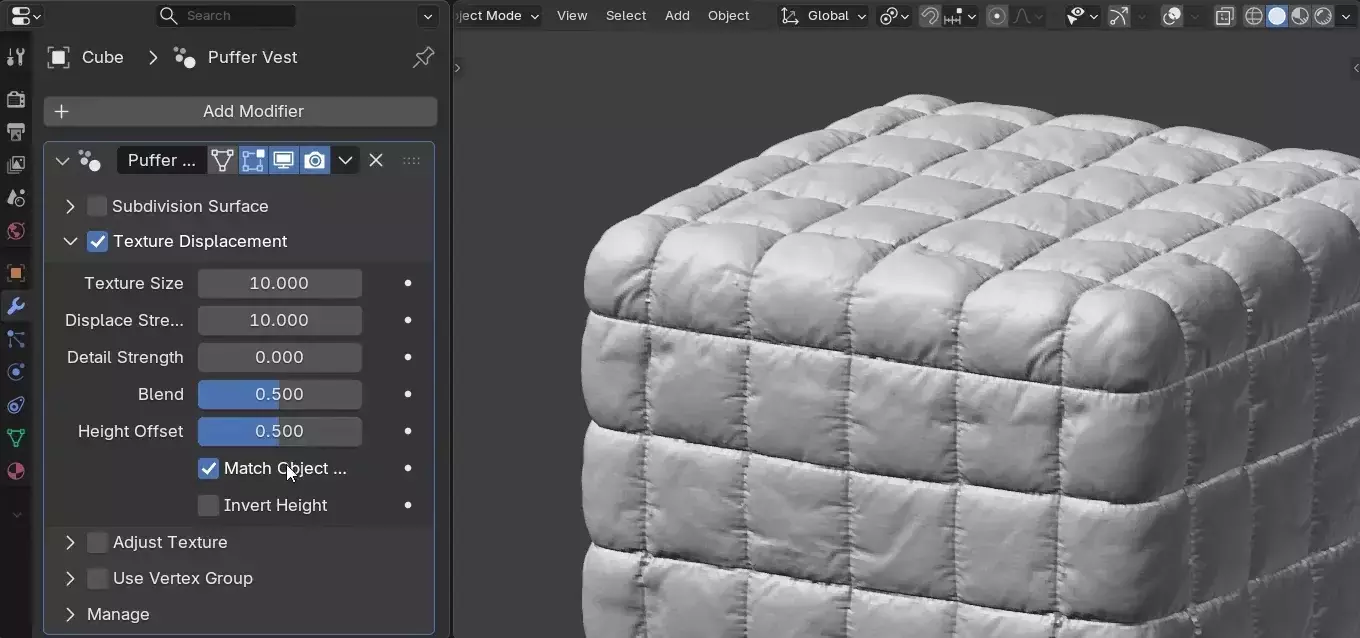The width and height of the screenshot is (1360, 638).
Task: Click the pin icon in properties header
Action: pyautogui.click(x=424, y=57)
